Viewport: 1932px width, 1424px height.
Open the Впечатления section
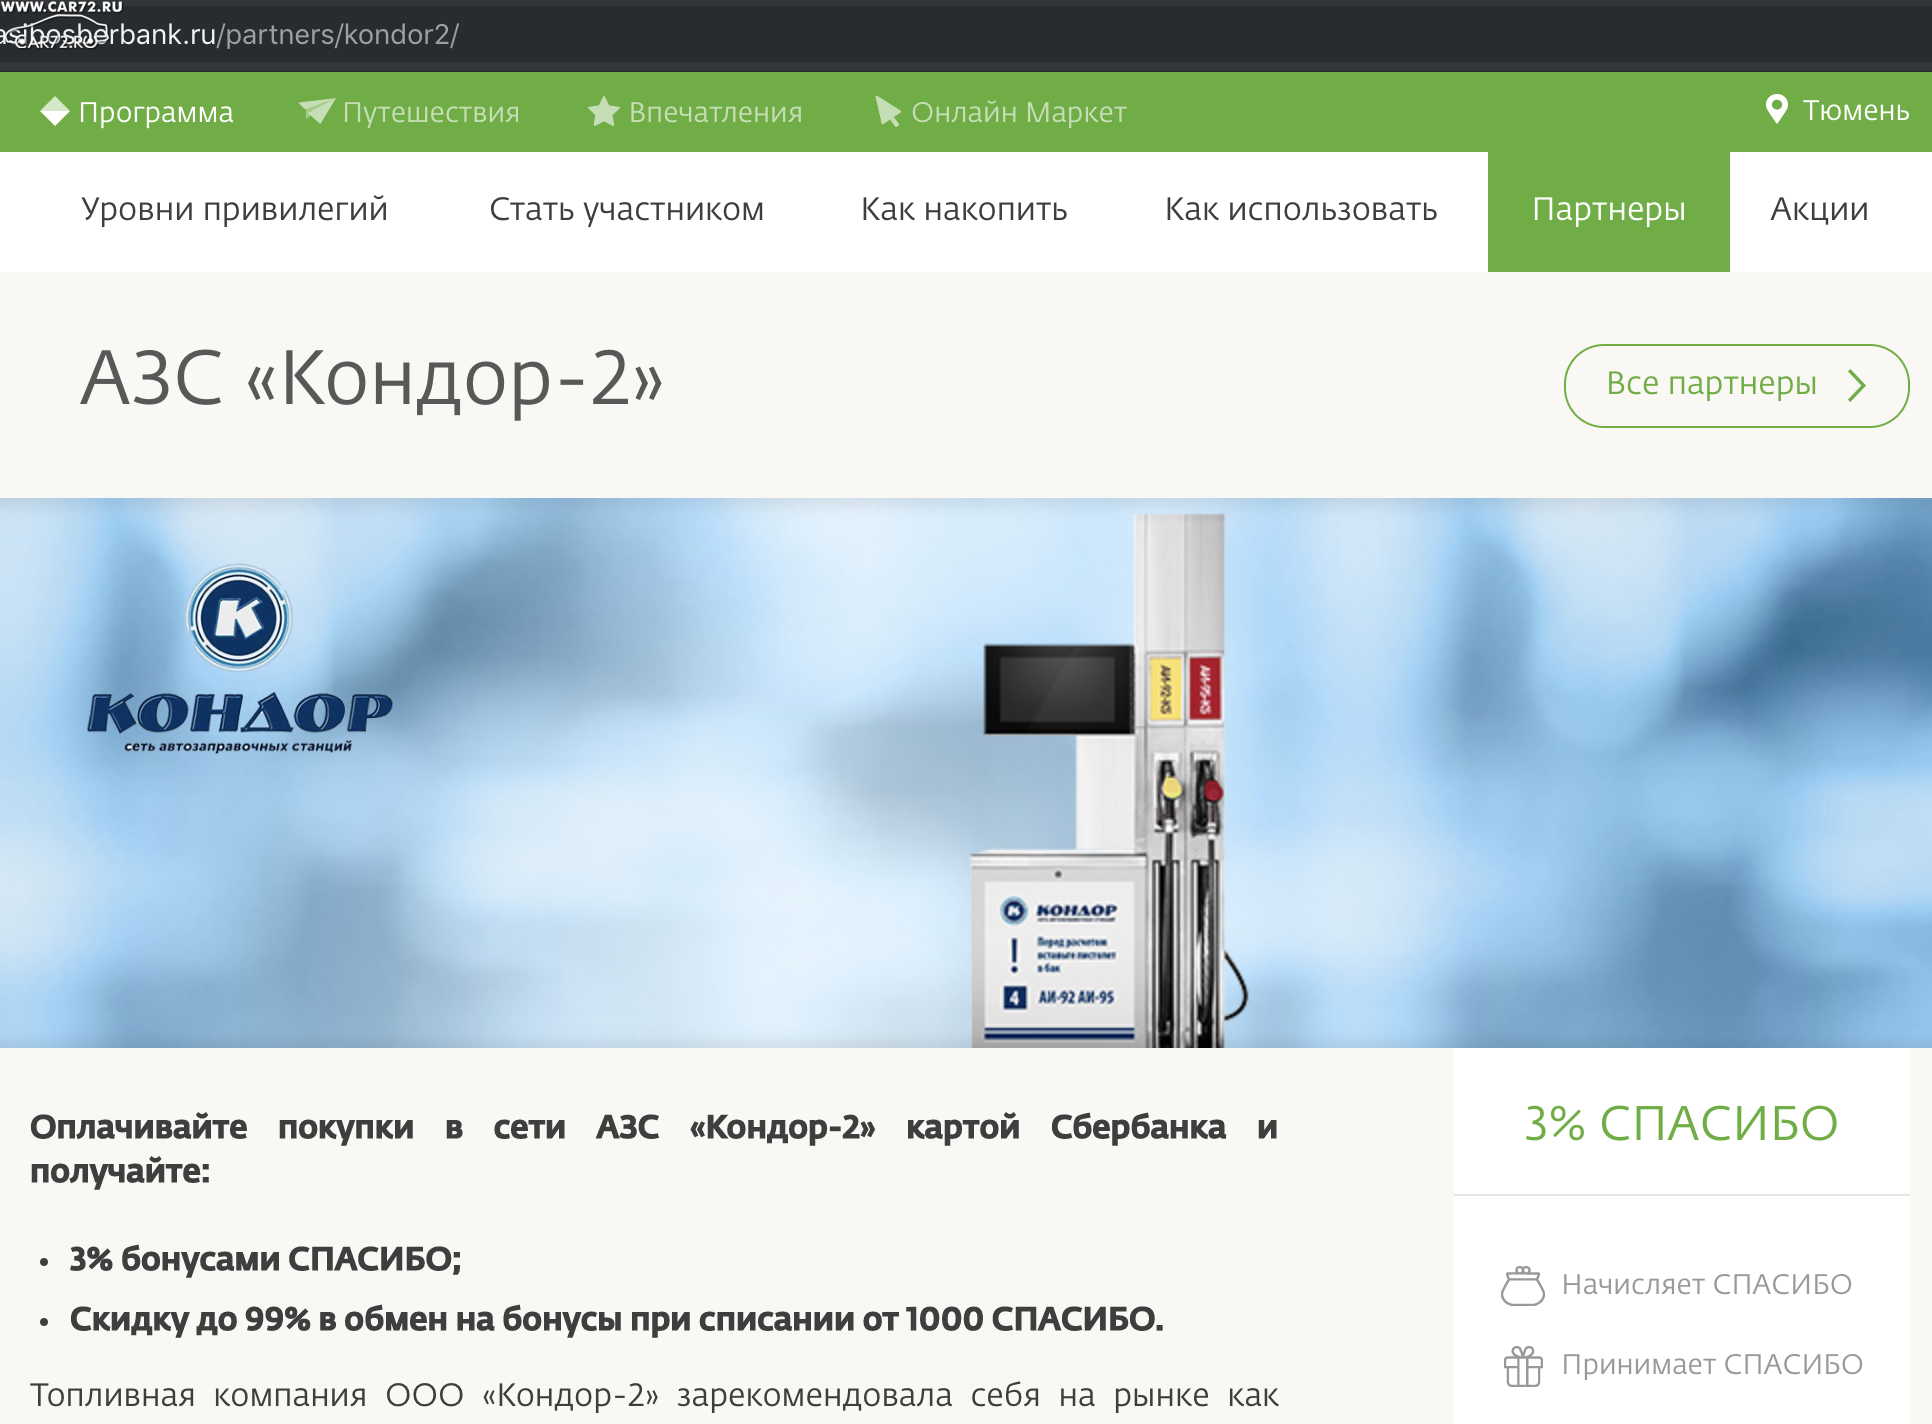tap(695, 111)
